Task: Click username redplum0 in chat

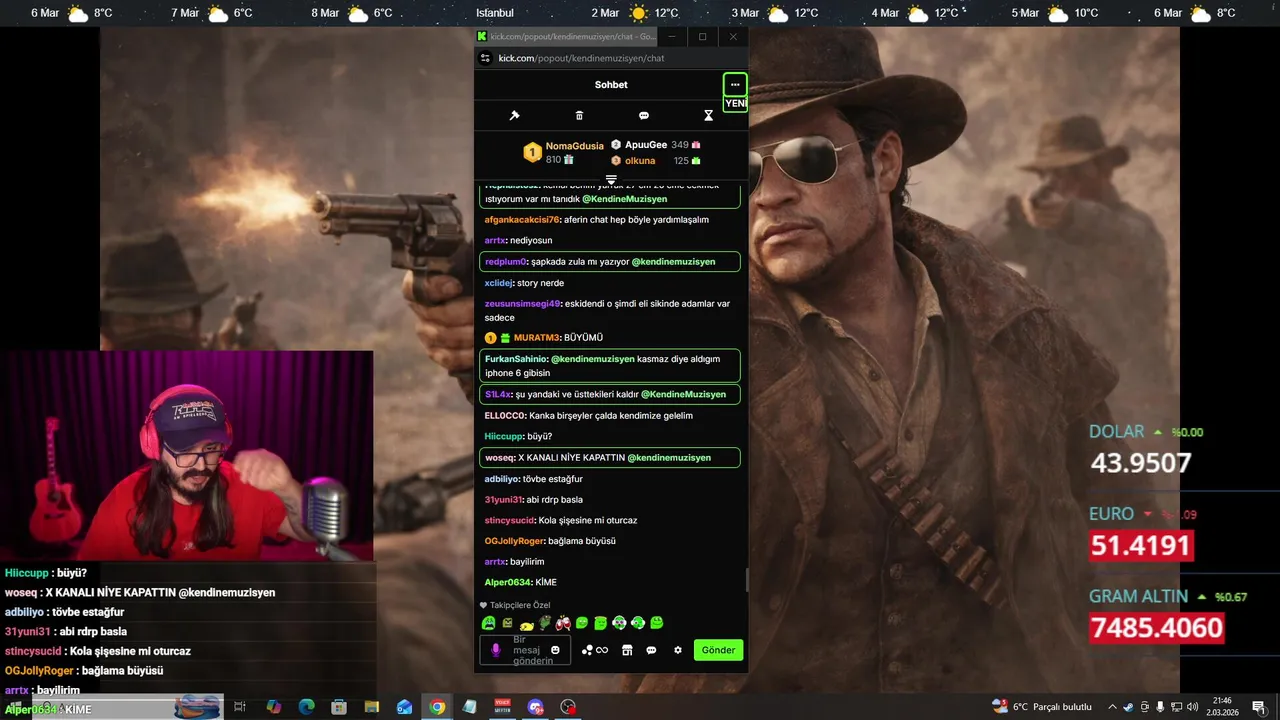Action: [x=505, y=262]
